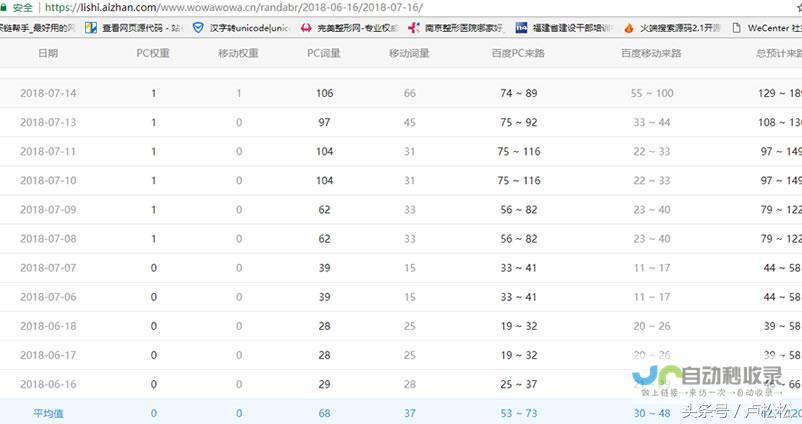
Task: Open the 链帮手 bookmark
Action: tap(37, 28)
